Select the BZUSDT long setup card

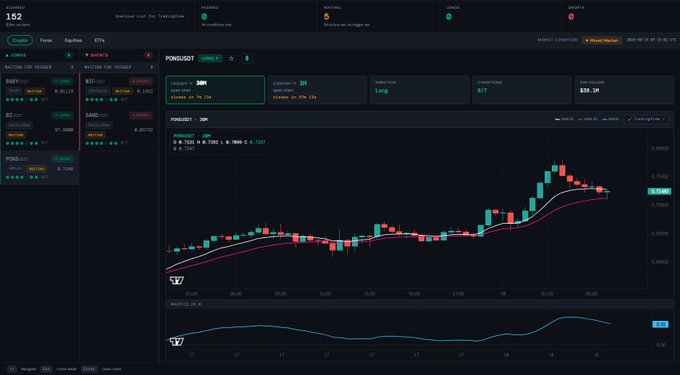click(39, 129)
